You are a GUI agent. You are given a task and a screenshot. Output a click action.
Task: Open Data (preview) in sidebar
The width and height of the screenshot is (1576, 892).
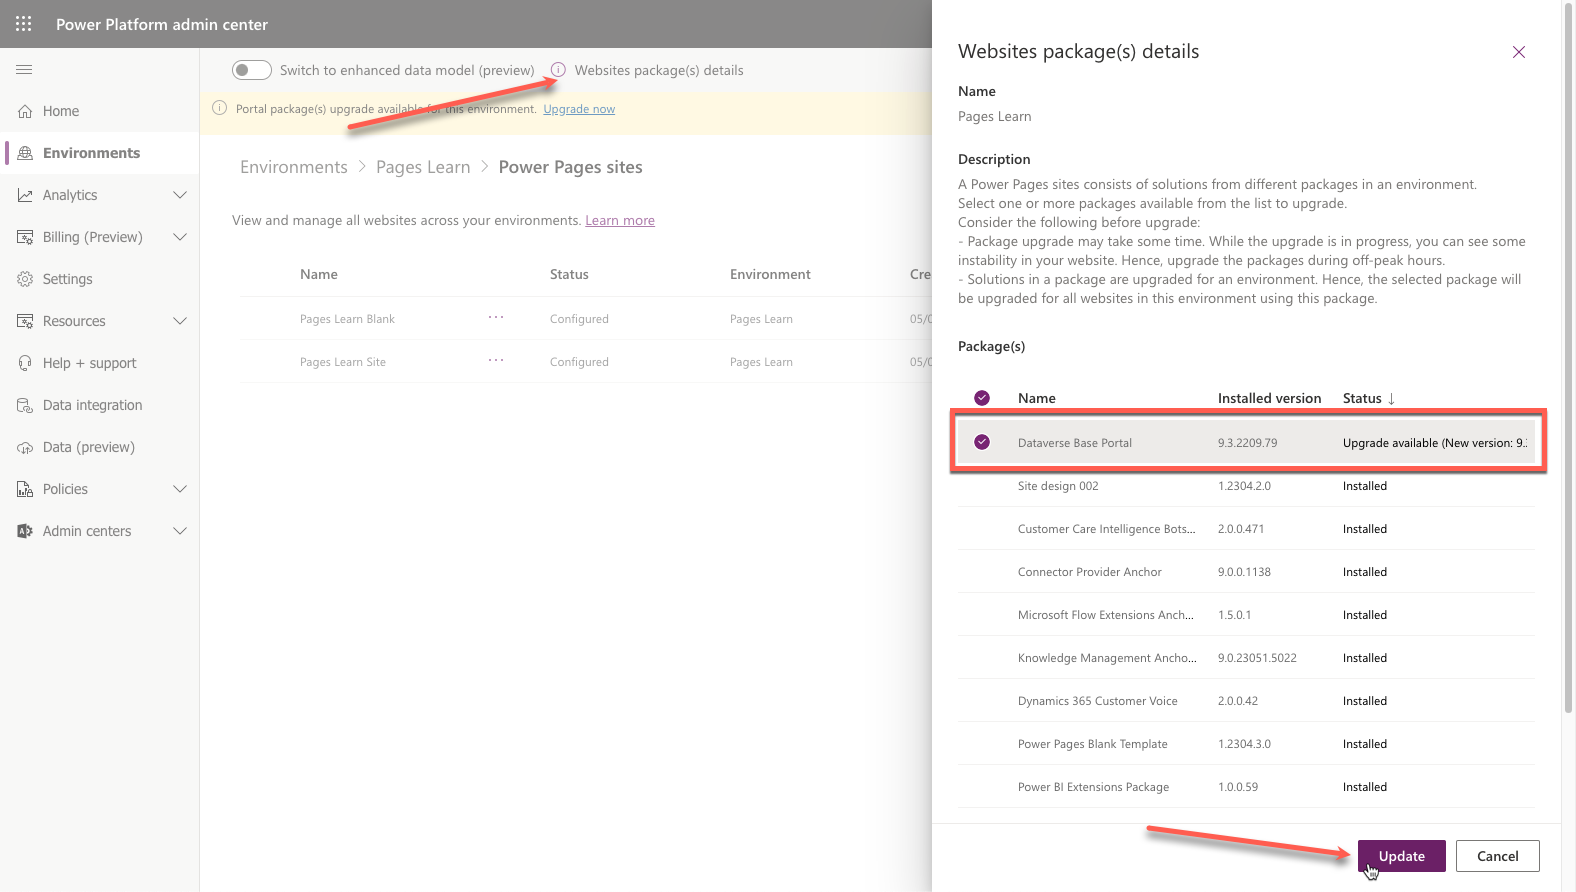pos(100,447)
